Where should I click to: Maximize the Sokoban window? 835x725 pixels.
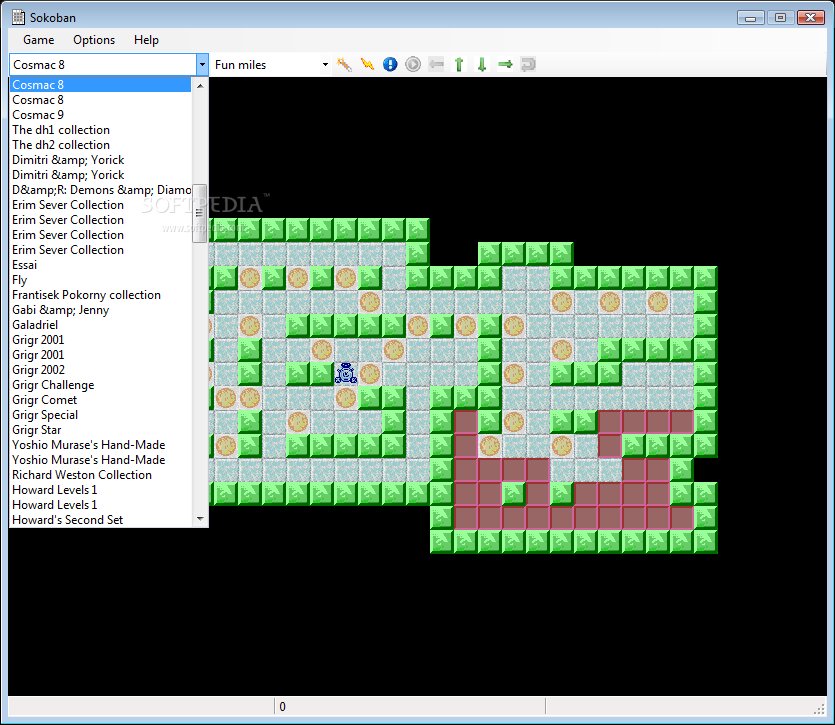[780, 18]
